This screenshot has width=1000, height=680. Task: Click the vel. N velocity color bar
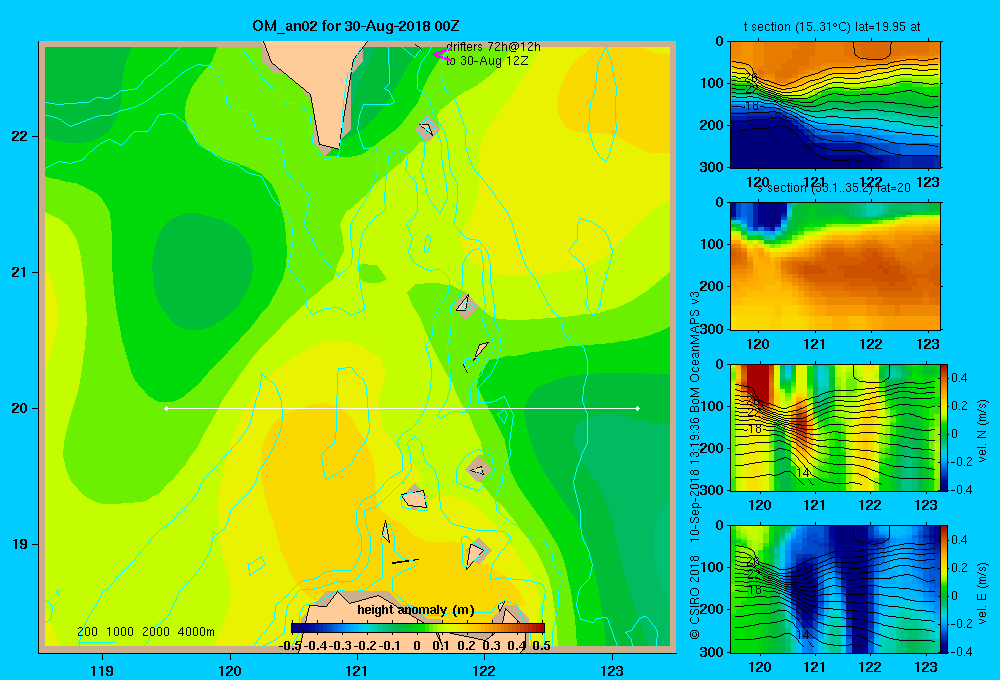point(944,427)
